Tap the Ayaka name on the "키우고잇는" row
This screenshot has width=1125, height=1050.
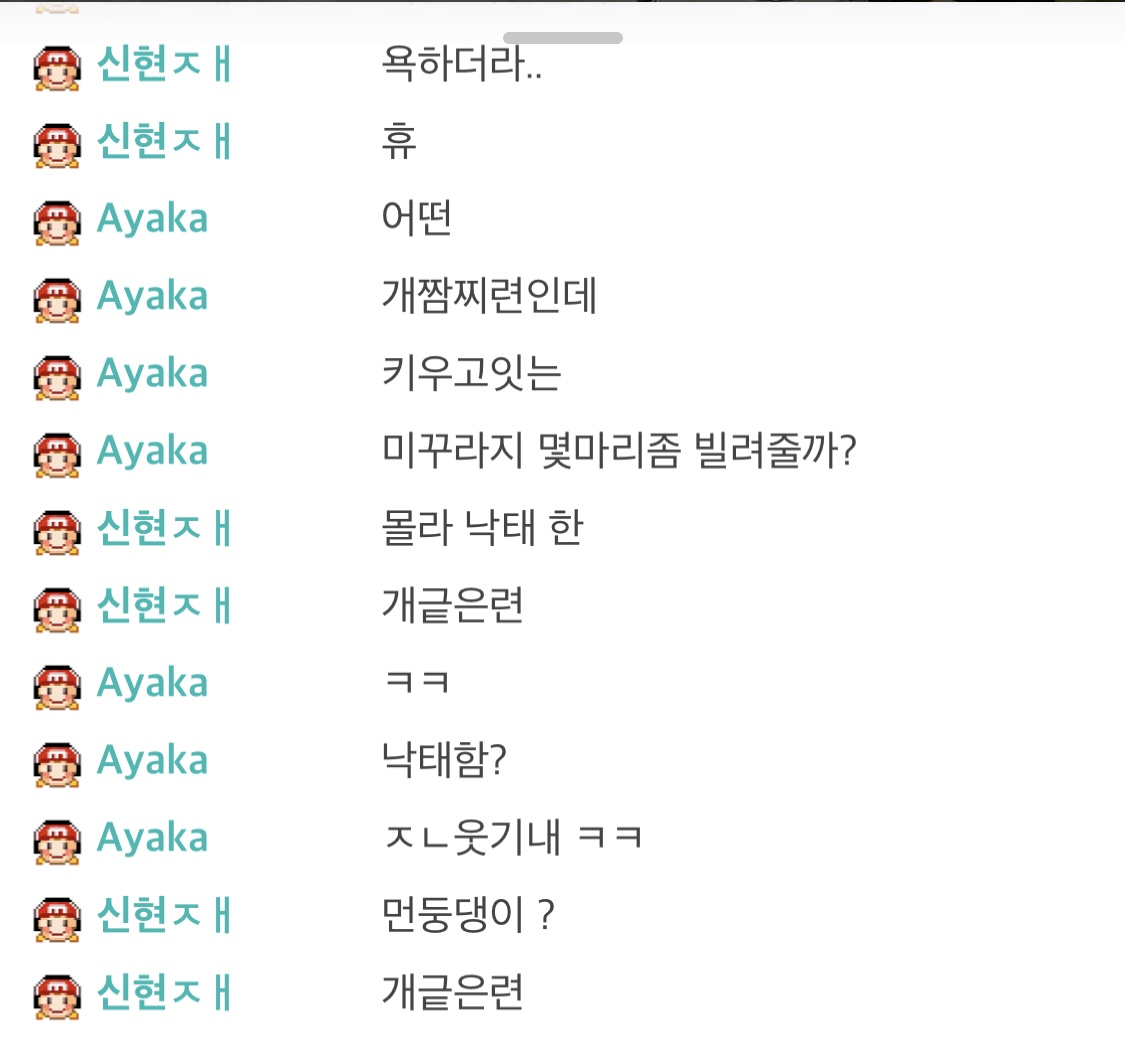[152, 374]
